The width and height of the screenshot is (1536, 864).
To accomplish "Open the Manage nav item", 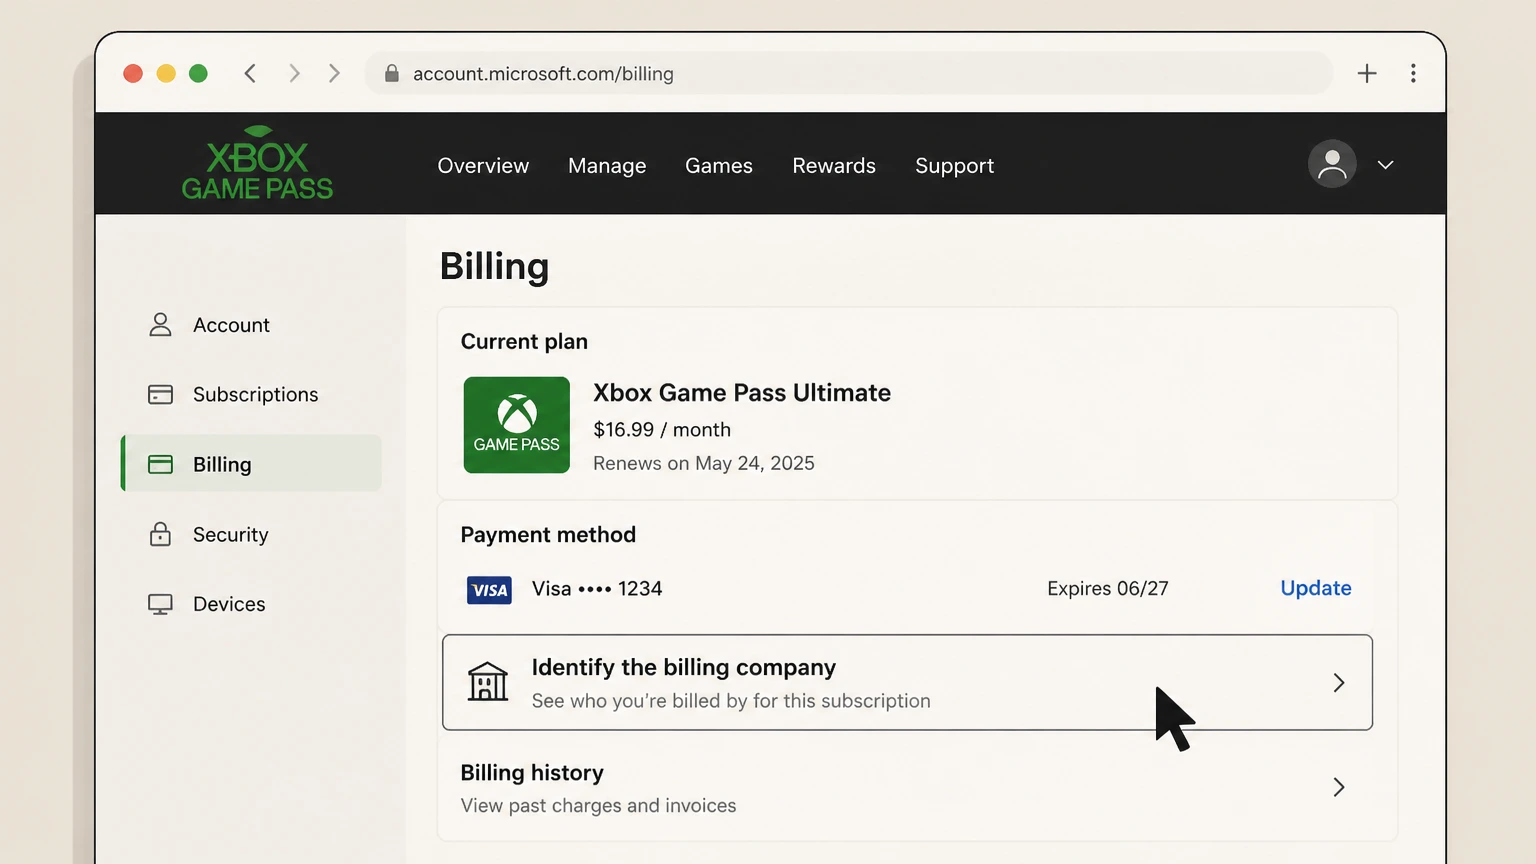I will pyautogui.click(x=607, y=166).
